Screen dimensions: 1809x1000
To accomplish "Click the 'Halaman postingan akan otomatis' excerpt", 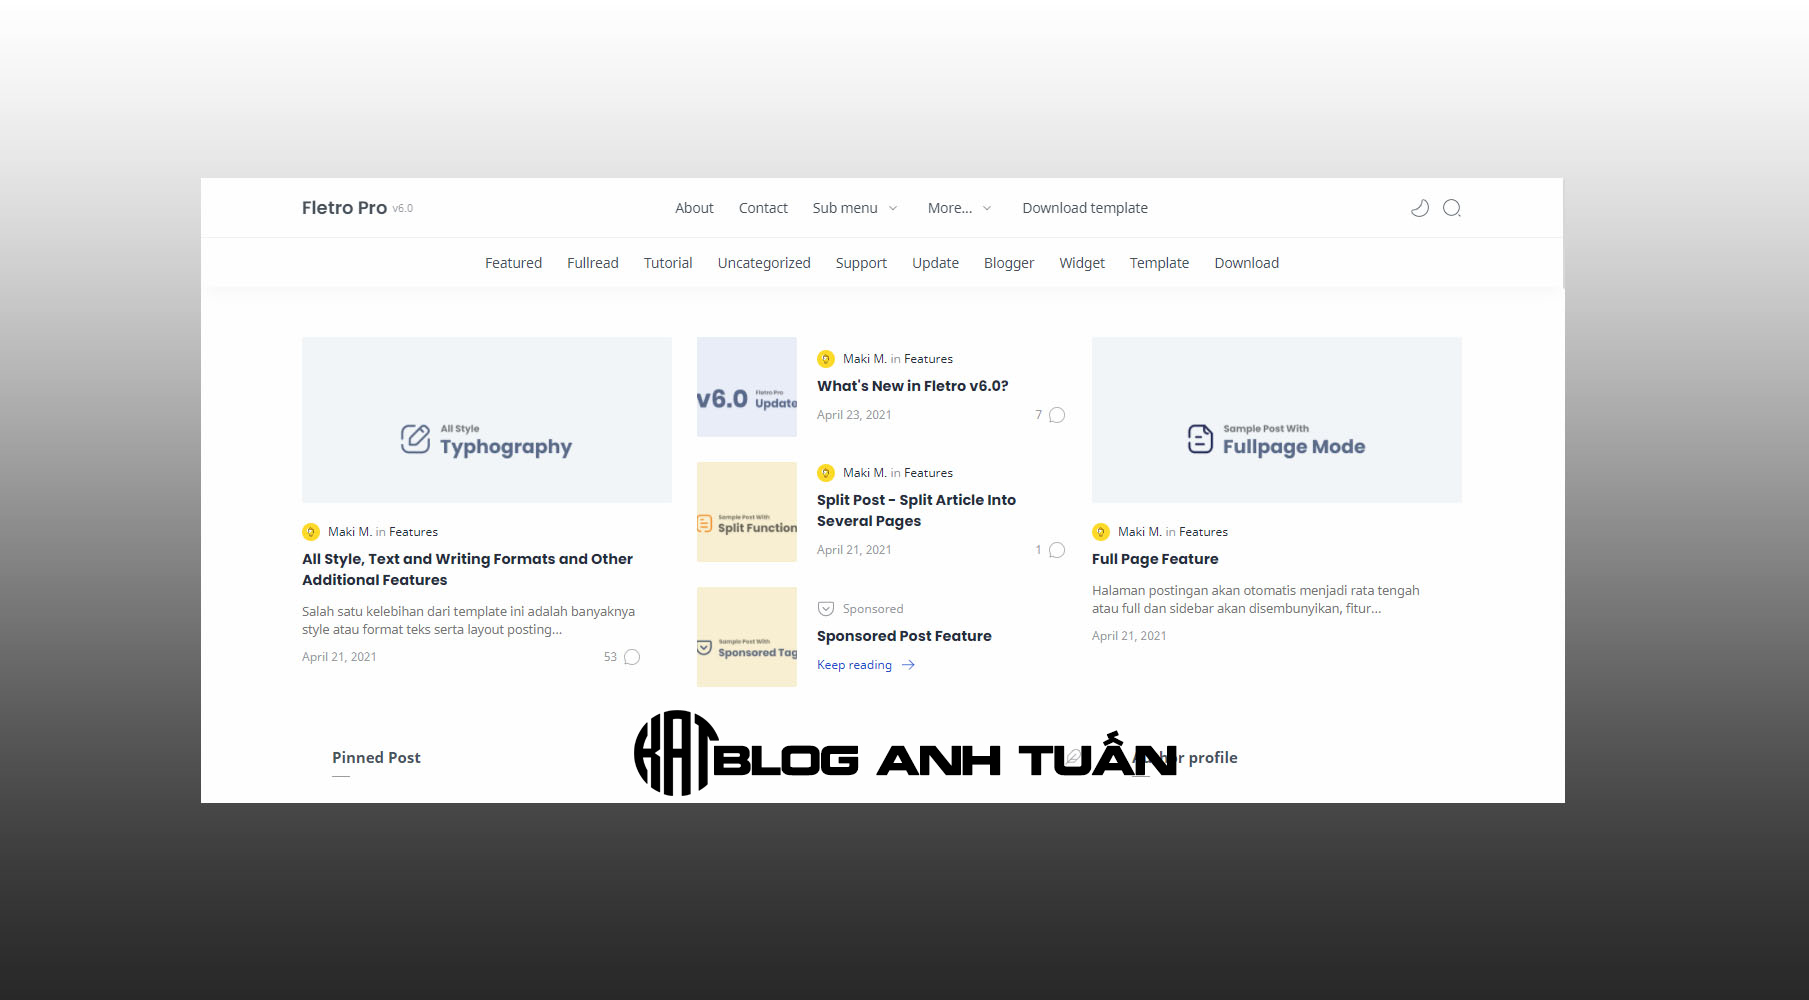I will (1256, 599).
